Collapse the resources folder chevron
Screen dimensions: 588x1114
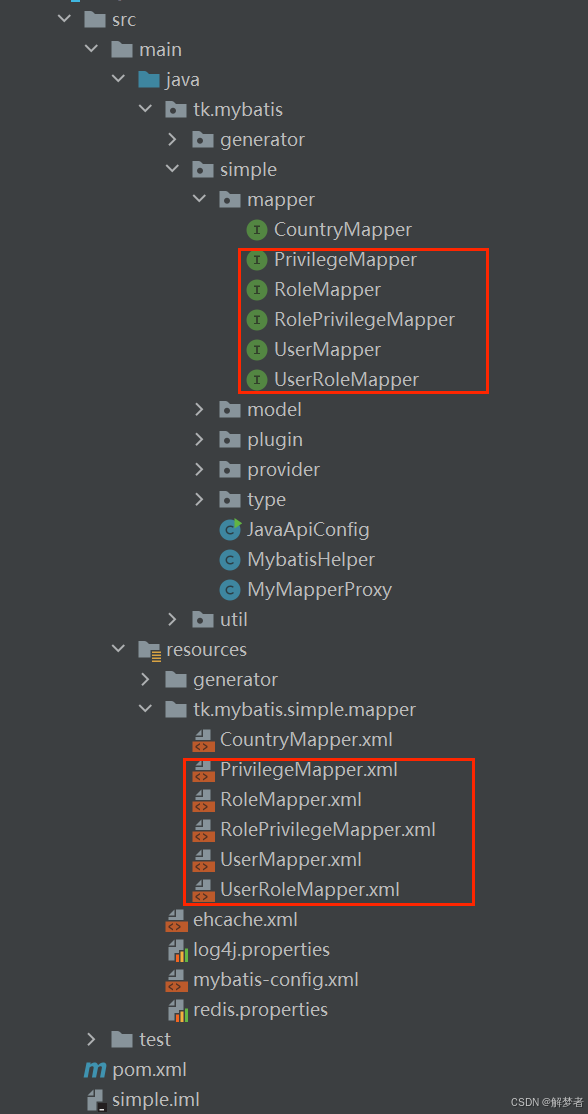pos(119,649)
